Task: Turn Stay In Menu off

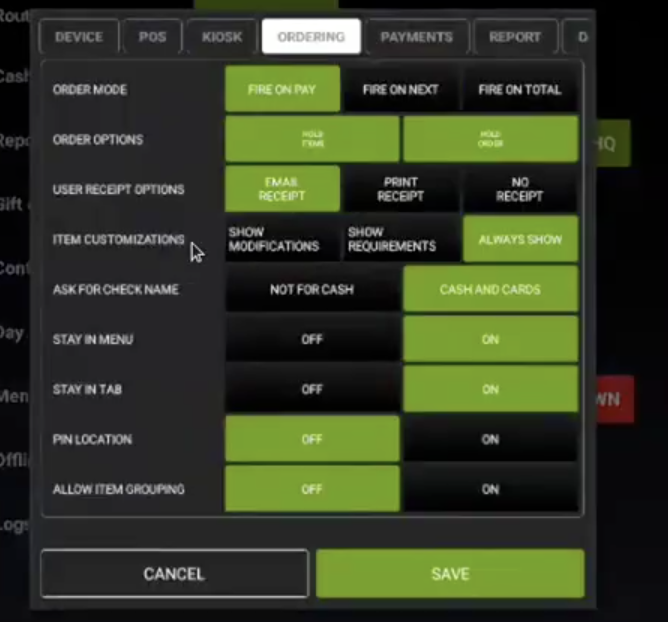Action: (x=312, y=339)
